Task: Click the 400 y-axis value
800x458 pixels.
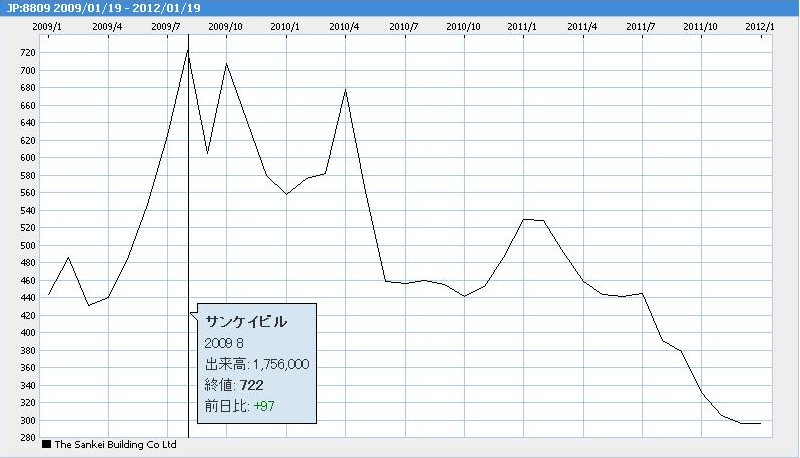Action: (28, 333)
